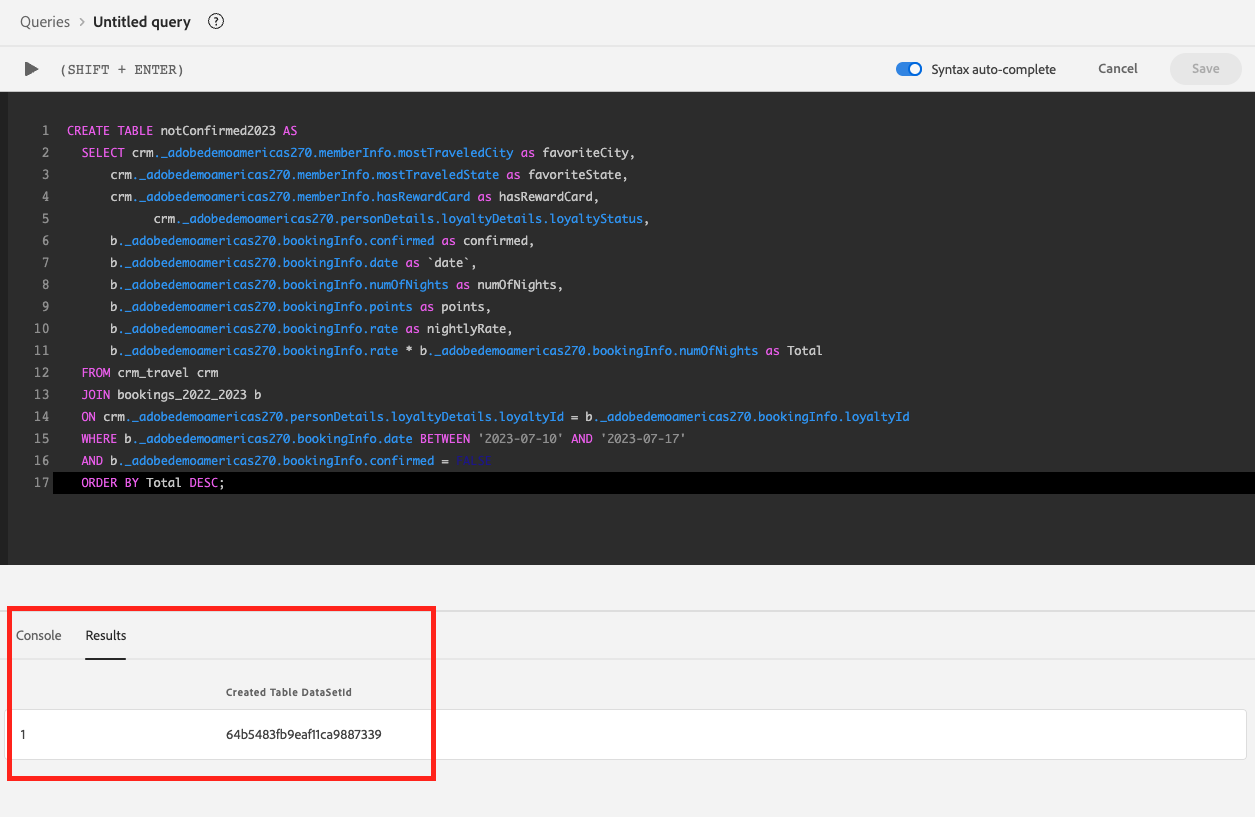Click the first row in the result table
The height and width of the screenshot is (817, 1255).
point(627,735)
